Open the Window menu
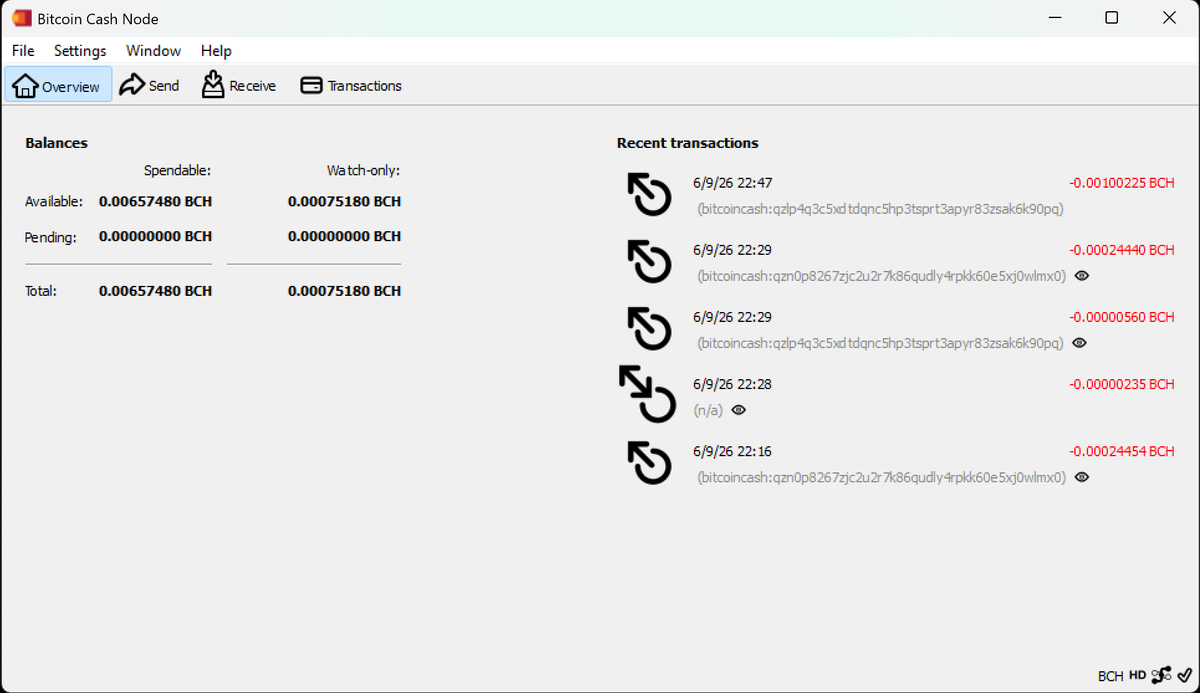 click(x=153, y=51)
